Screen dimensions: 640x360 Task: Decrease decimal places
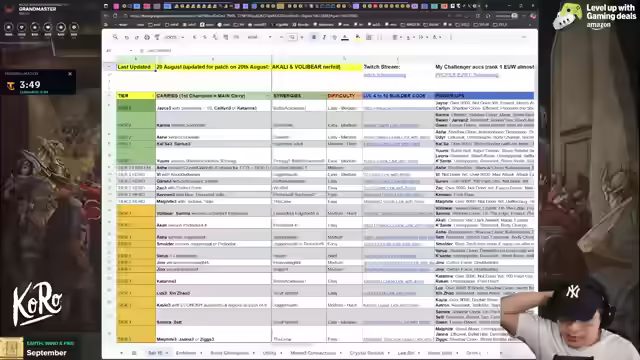coord(215,37)
